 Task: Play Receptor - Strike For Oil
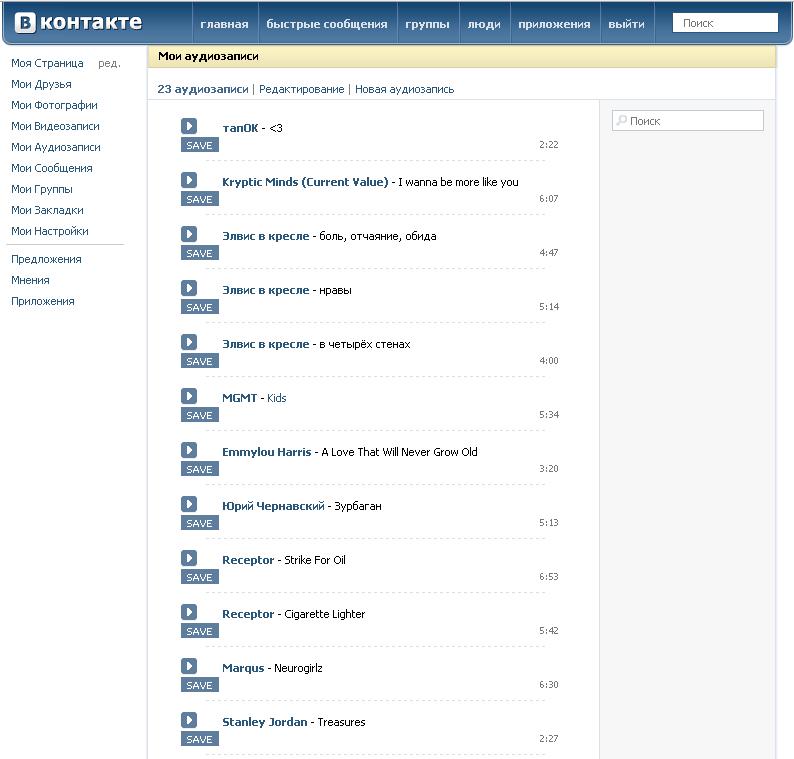189,558
